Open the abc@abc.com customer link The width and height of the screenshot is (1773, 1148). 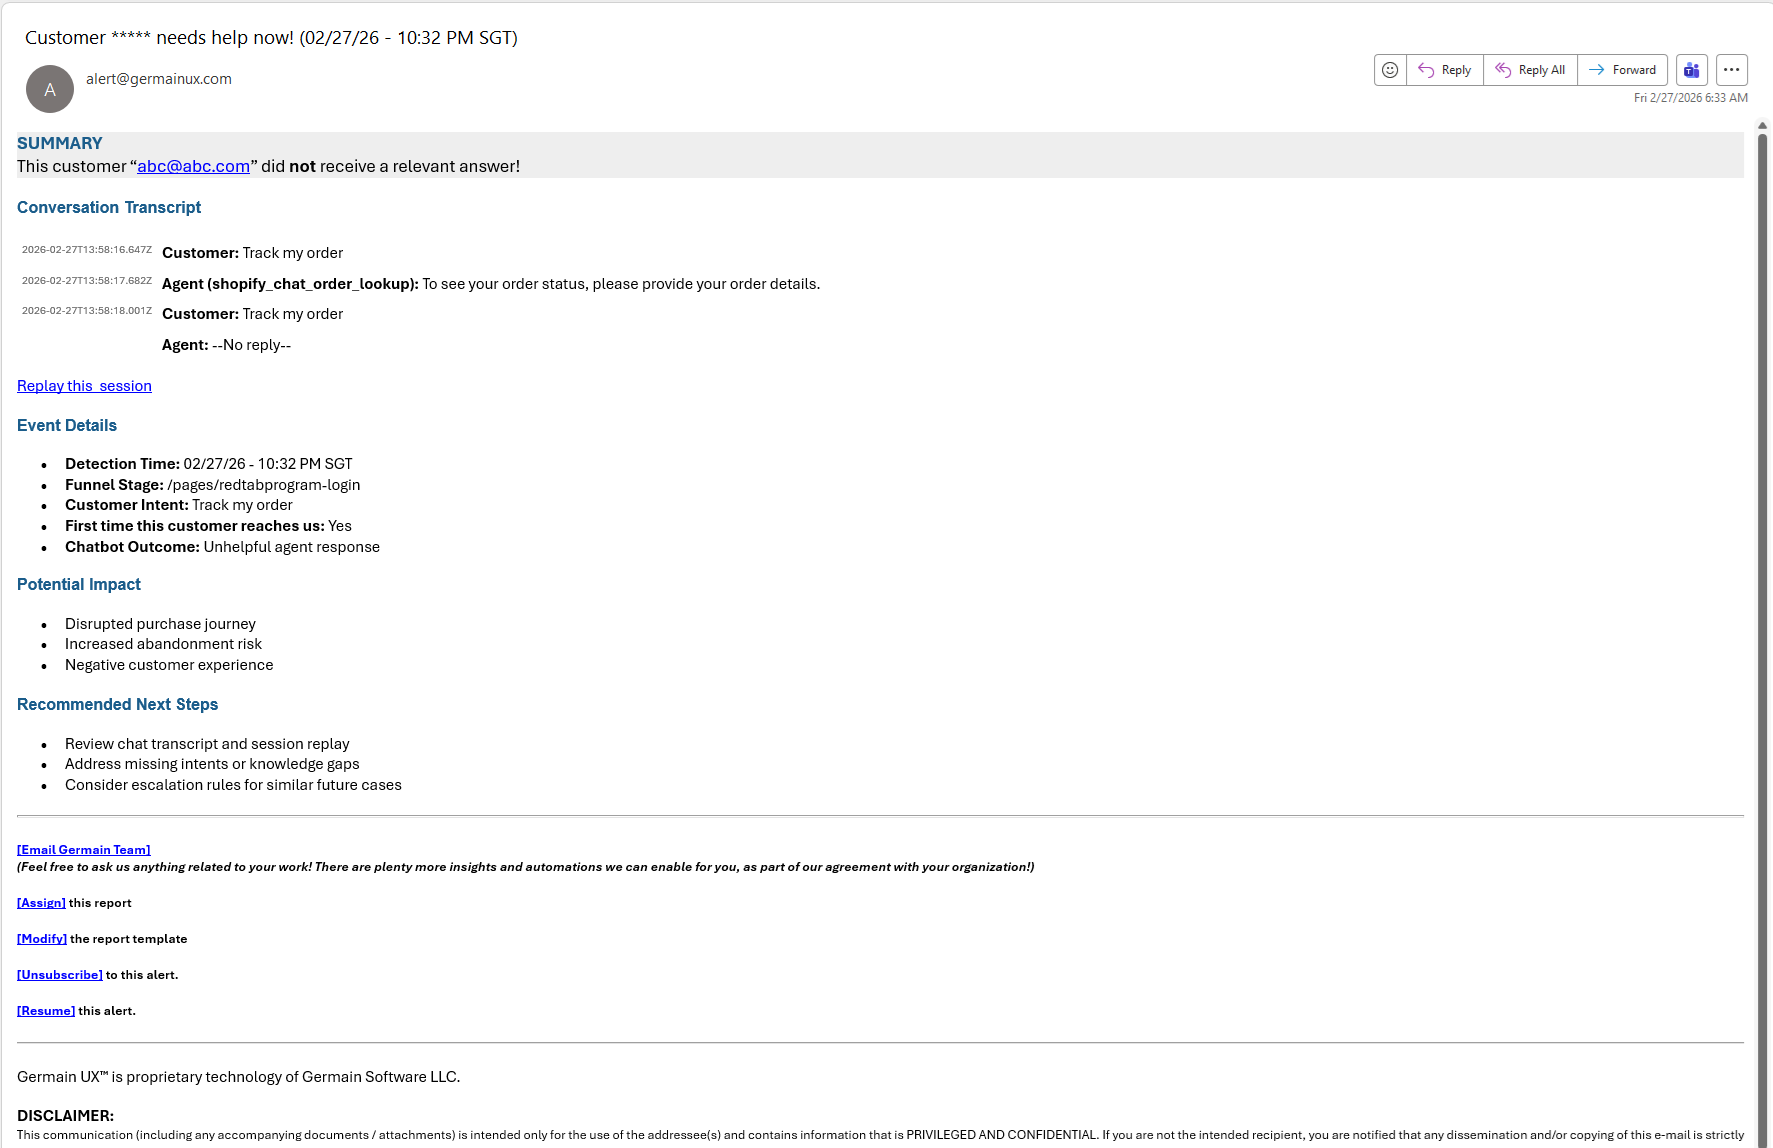click(x=193, y=166)
